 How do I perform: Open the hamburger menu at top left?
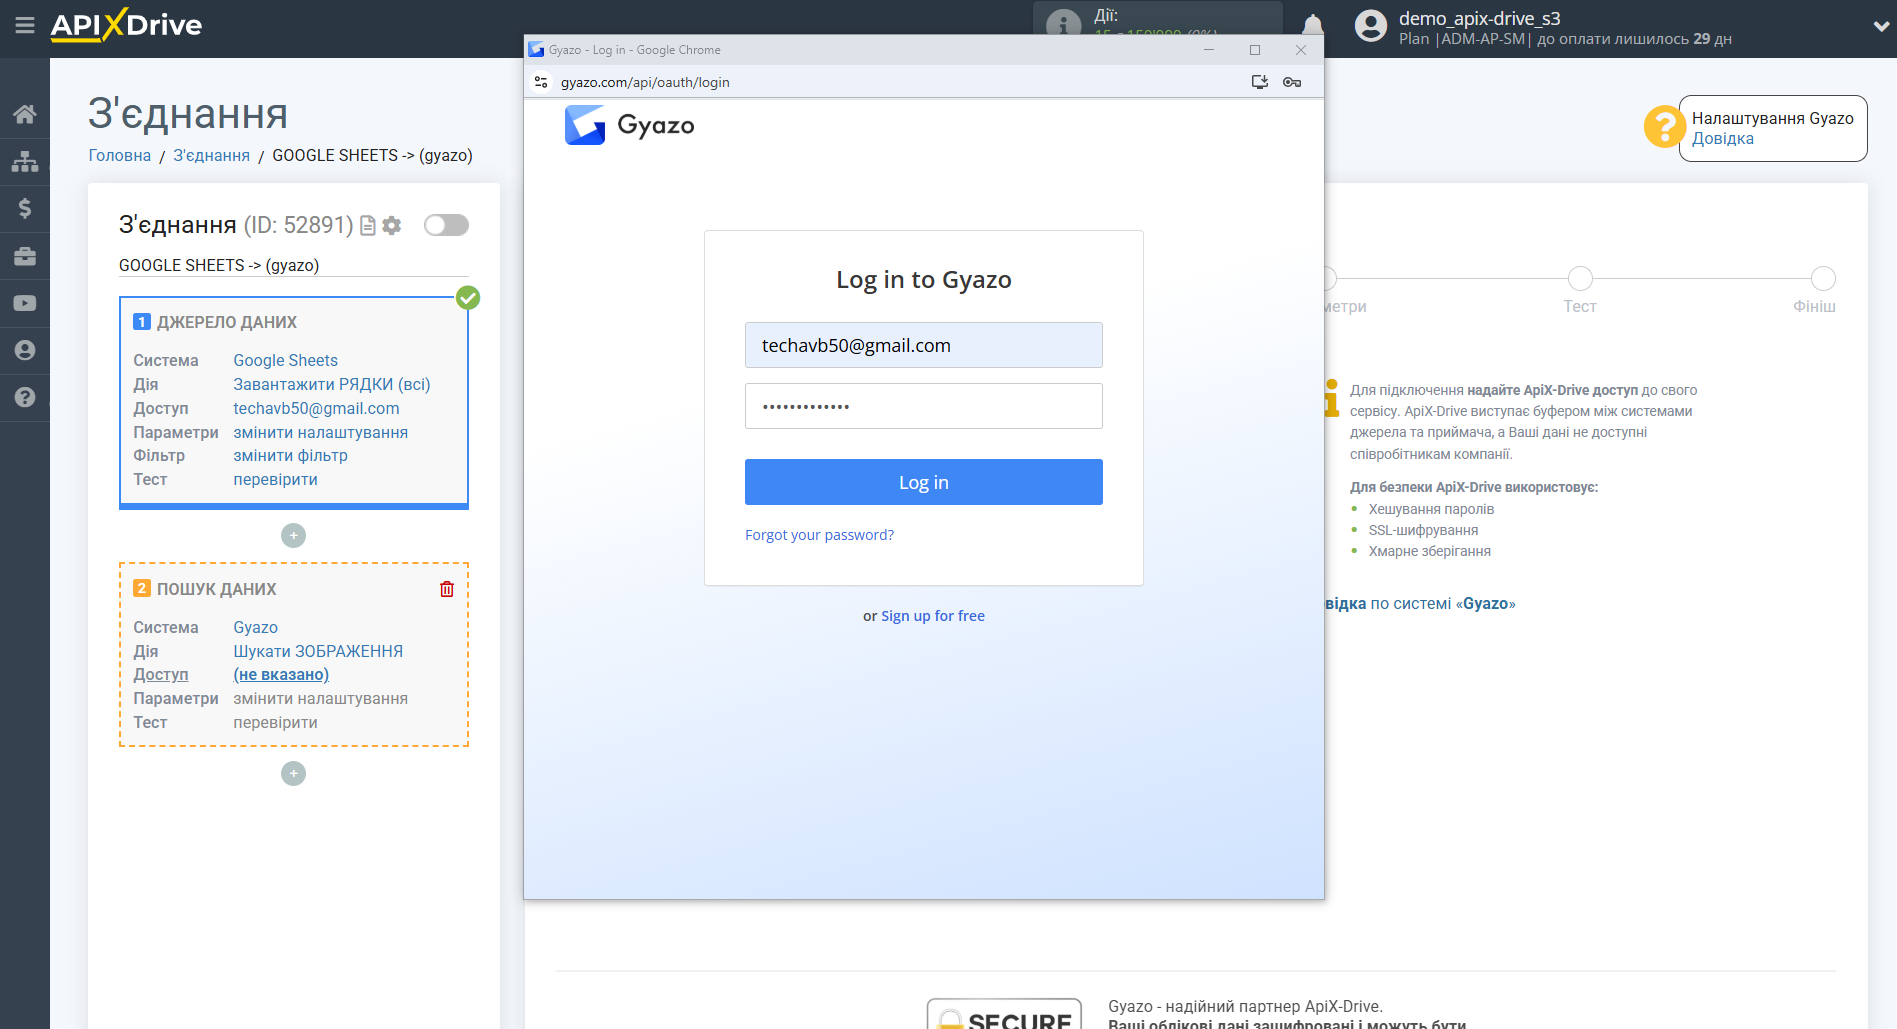click(25, 27)
